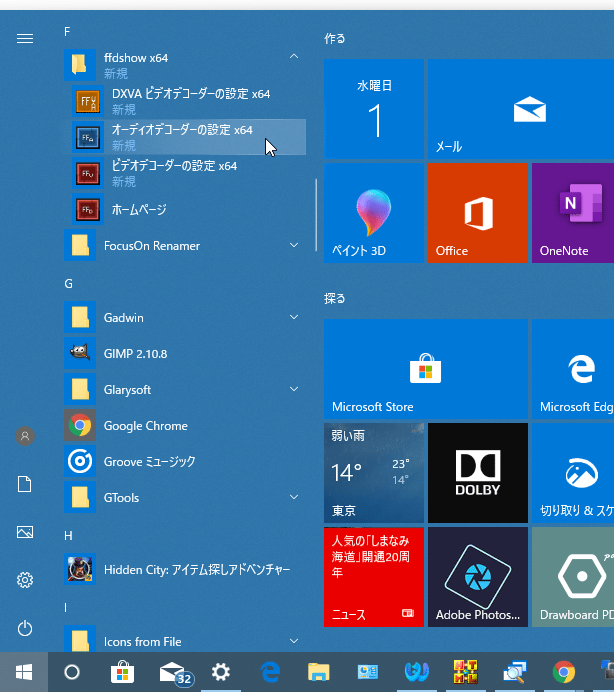Click the app list scrollbar
This screenshot has width=614, height=692.
pyautogui.click(x=316, y=215)
